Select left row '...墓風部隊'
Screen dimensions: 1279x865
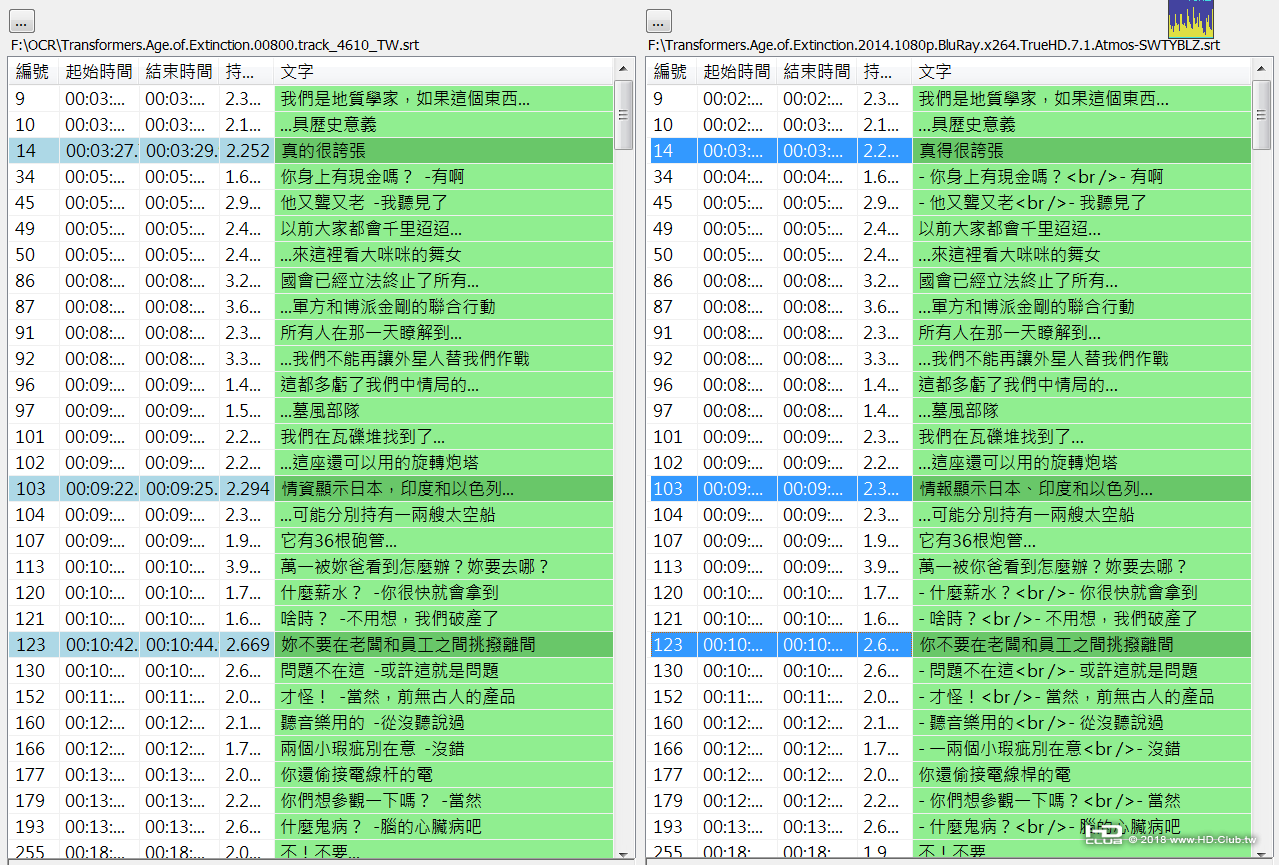[311, 410]
